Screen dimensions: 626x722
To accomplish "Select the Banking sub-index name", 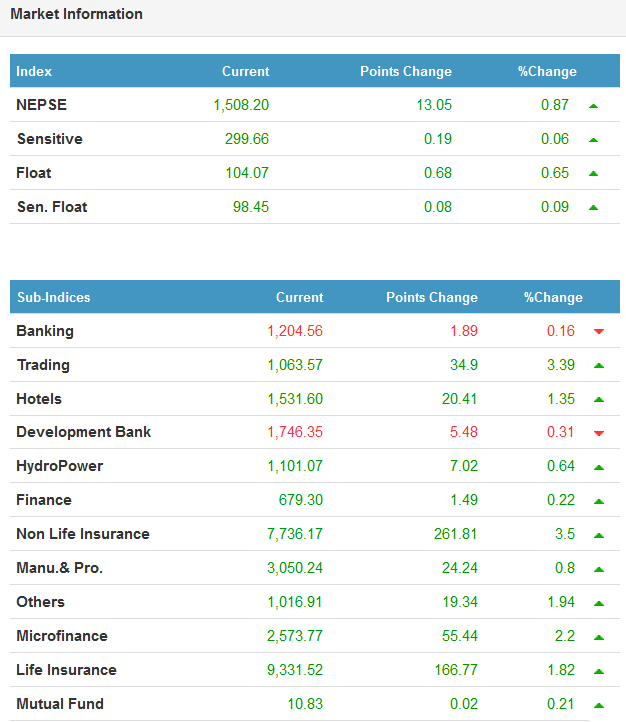I will 45,331.
